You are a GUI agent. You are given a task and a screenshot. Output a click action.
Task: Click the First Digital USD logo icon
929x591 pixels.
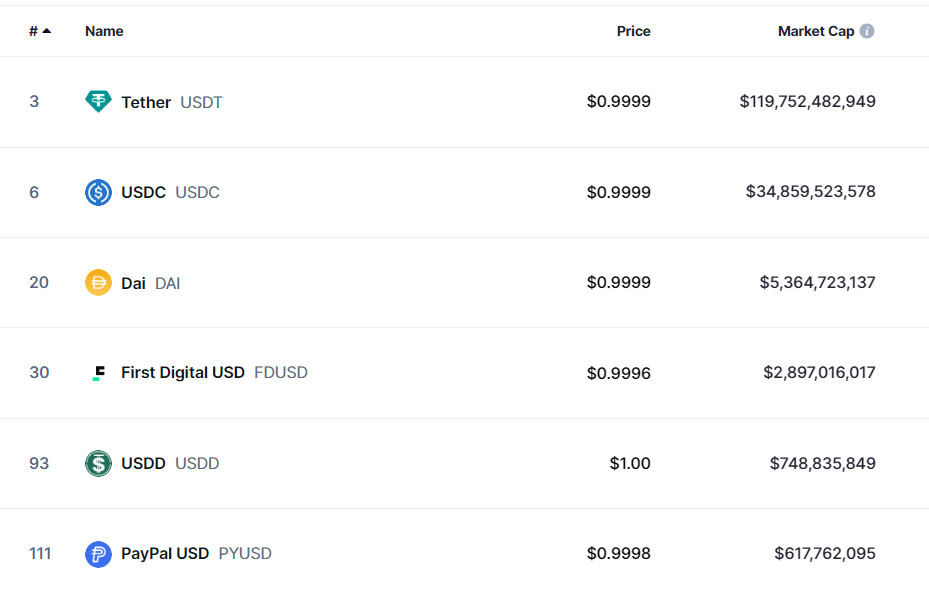click(98, 372)
